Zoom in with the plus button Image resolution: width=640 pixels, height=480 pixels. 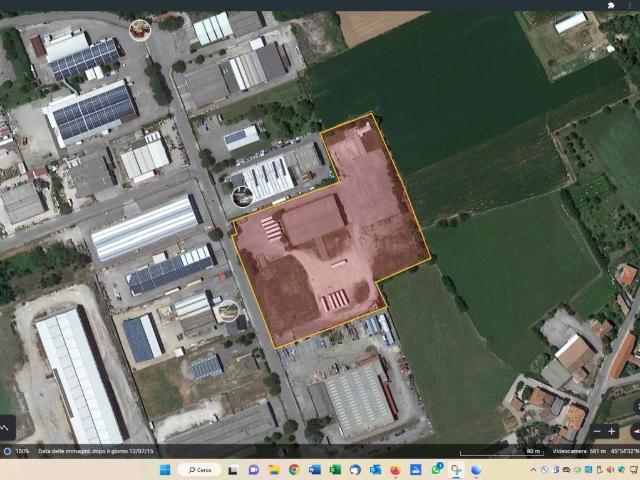(611, 431)
